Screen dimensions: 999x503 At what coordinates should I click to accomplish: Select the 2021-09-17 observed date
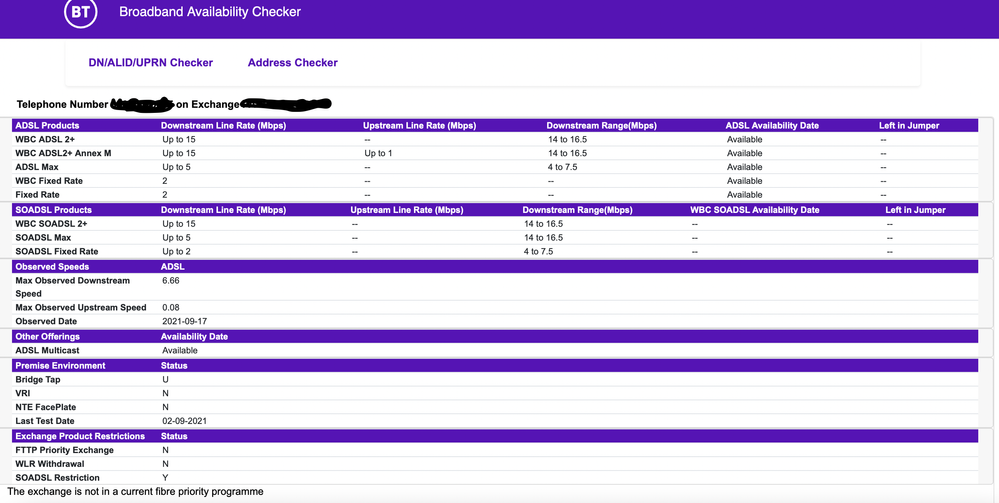pyautogui.click(x=185, y=321)
